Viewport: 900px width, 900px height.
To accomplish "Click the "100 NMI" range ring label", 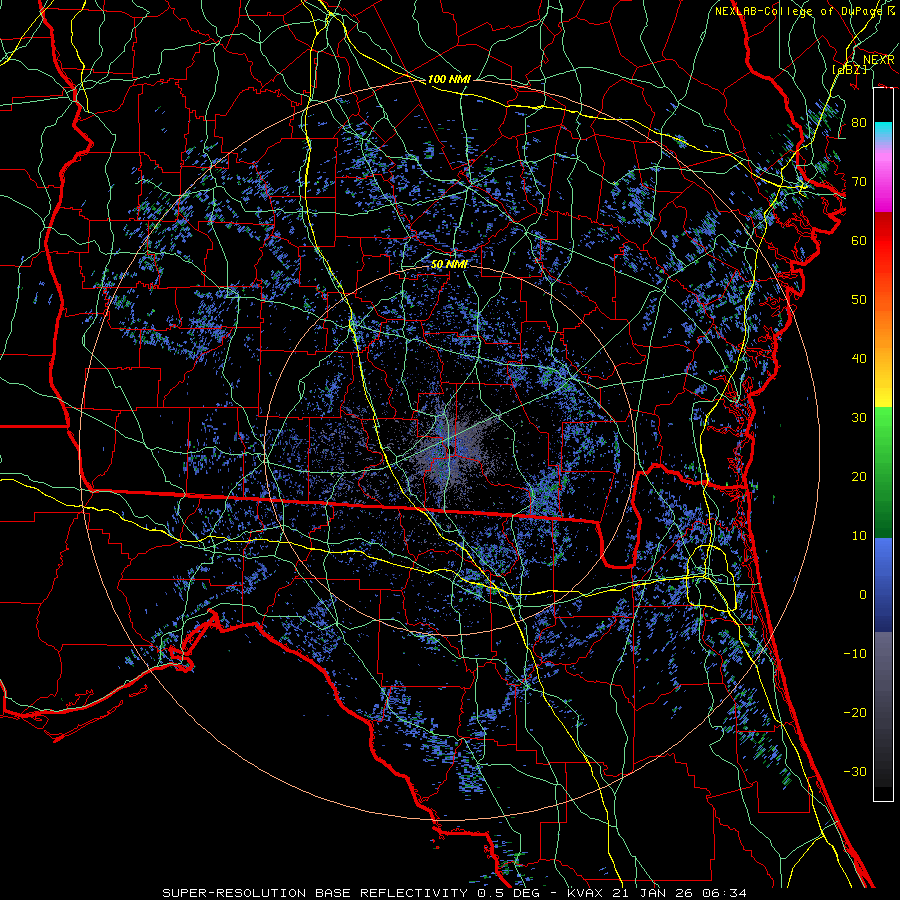I will [x=449, y=79].
